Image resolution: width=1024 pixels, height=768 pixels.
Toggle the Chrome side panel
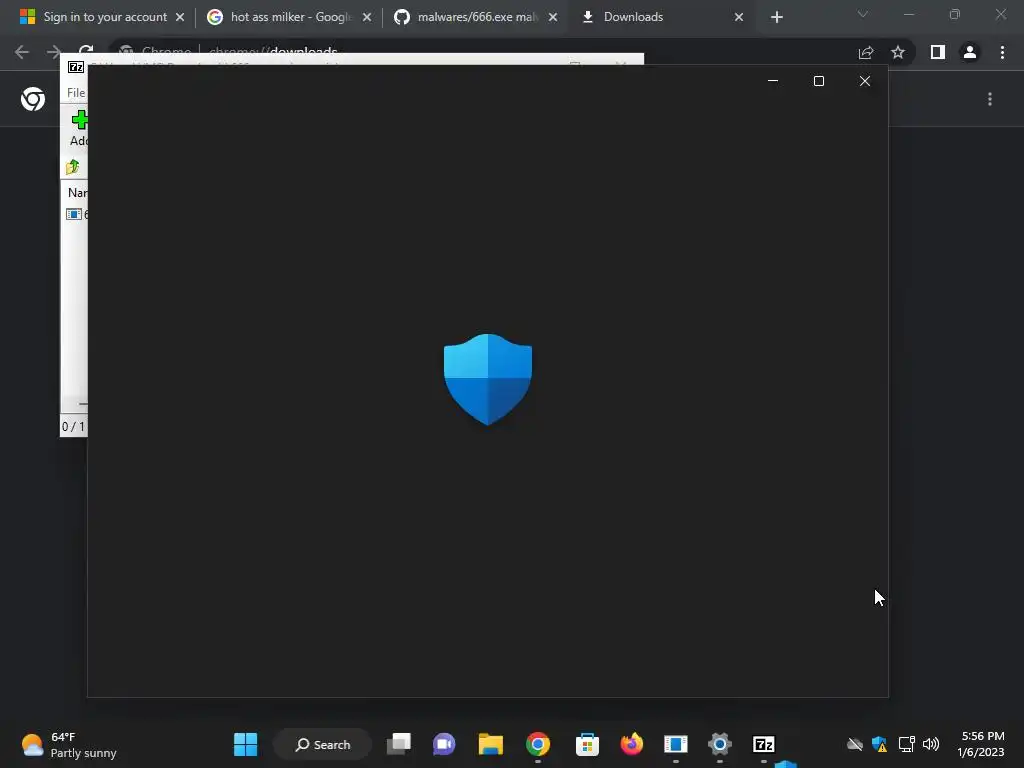tap(938, 52)
